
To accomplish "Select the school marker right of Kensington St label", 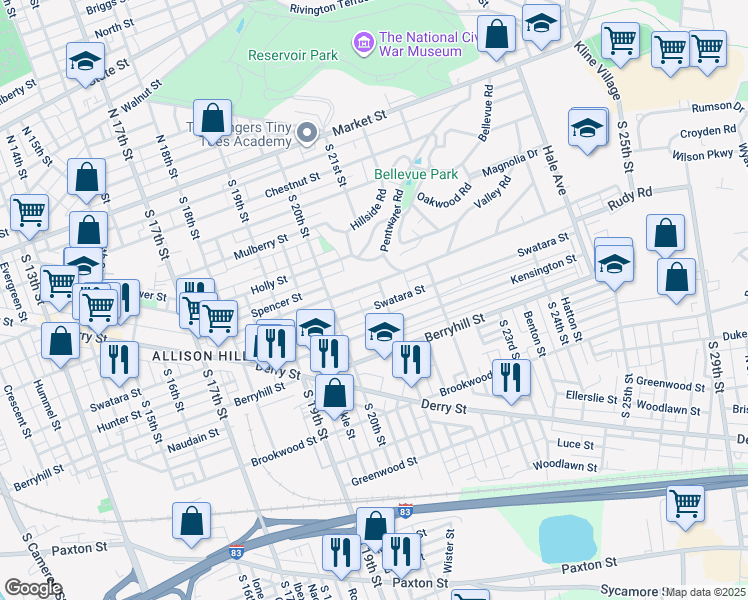I will tap(614, 265).
